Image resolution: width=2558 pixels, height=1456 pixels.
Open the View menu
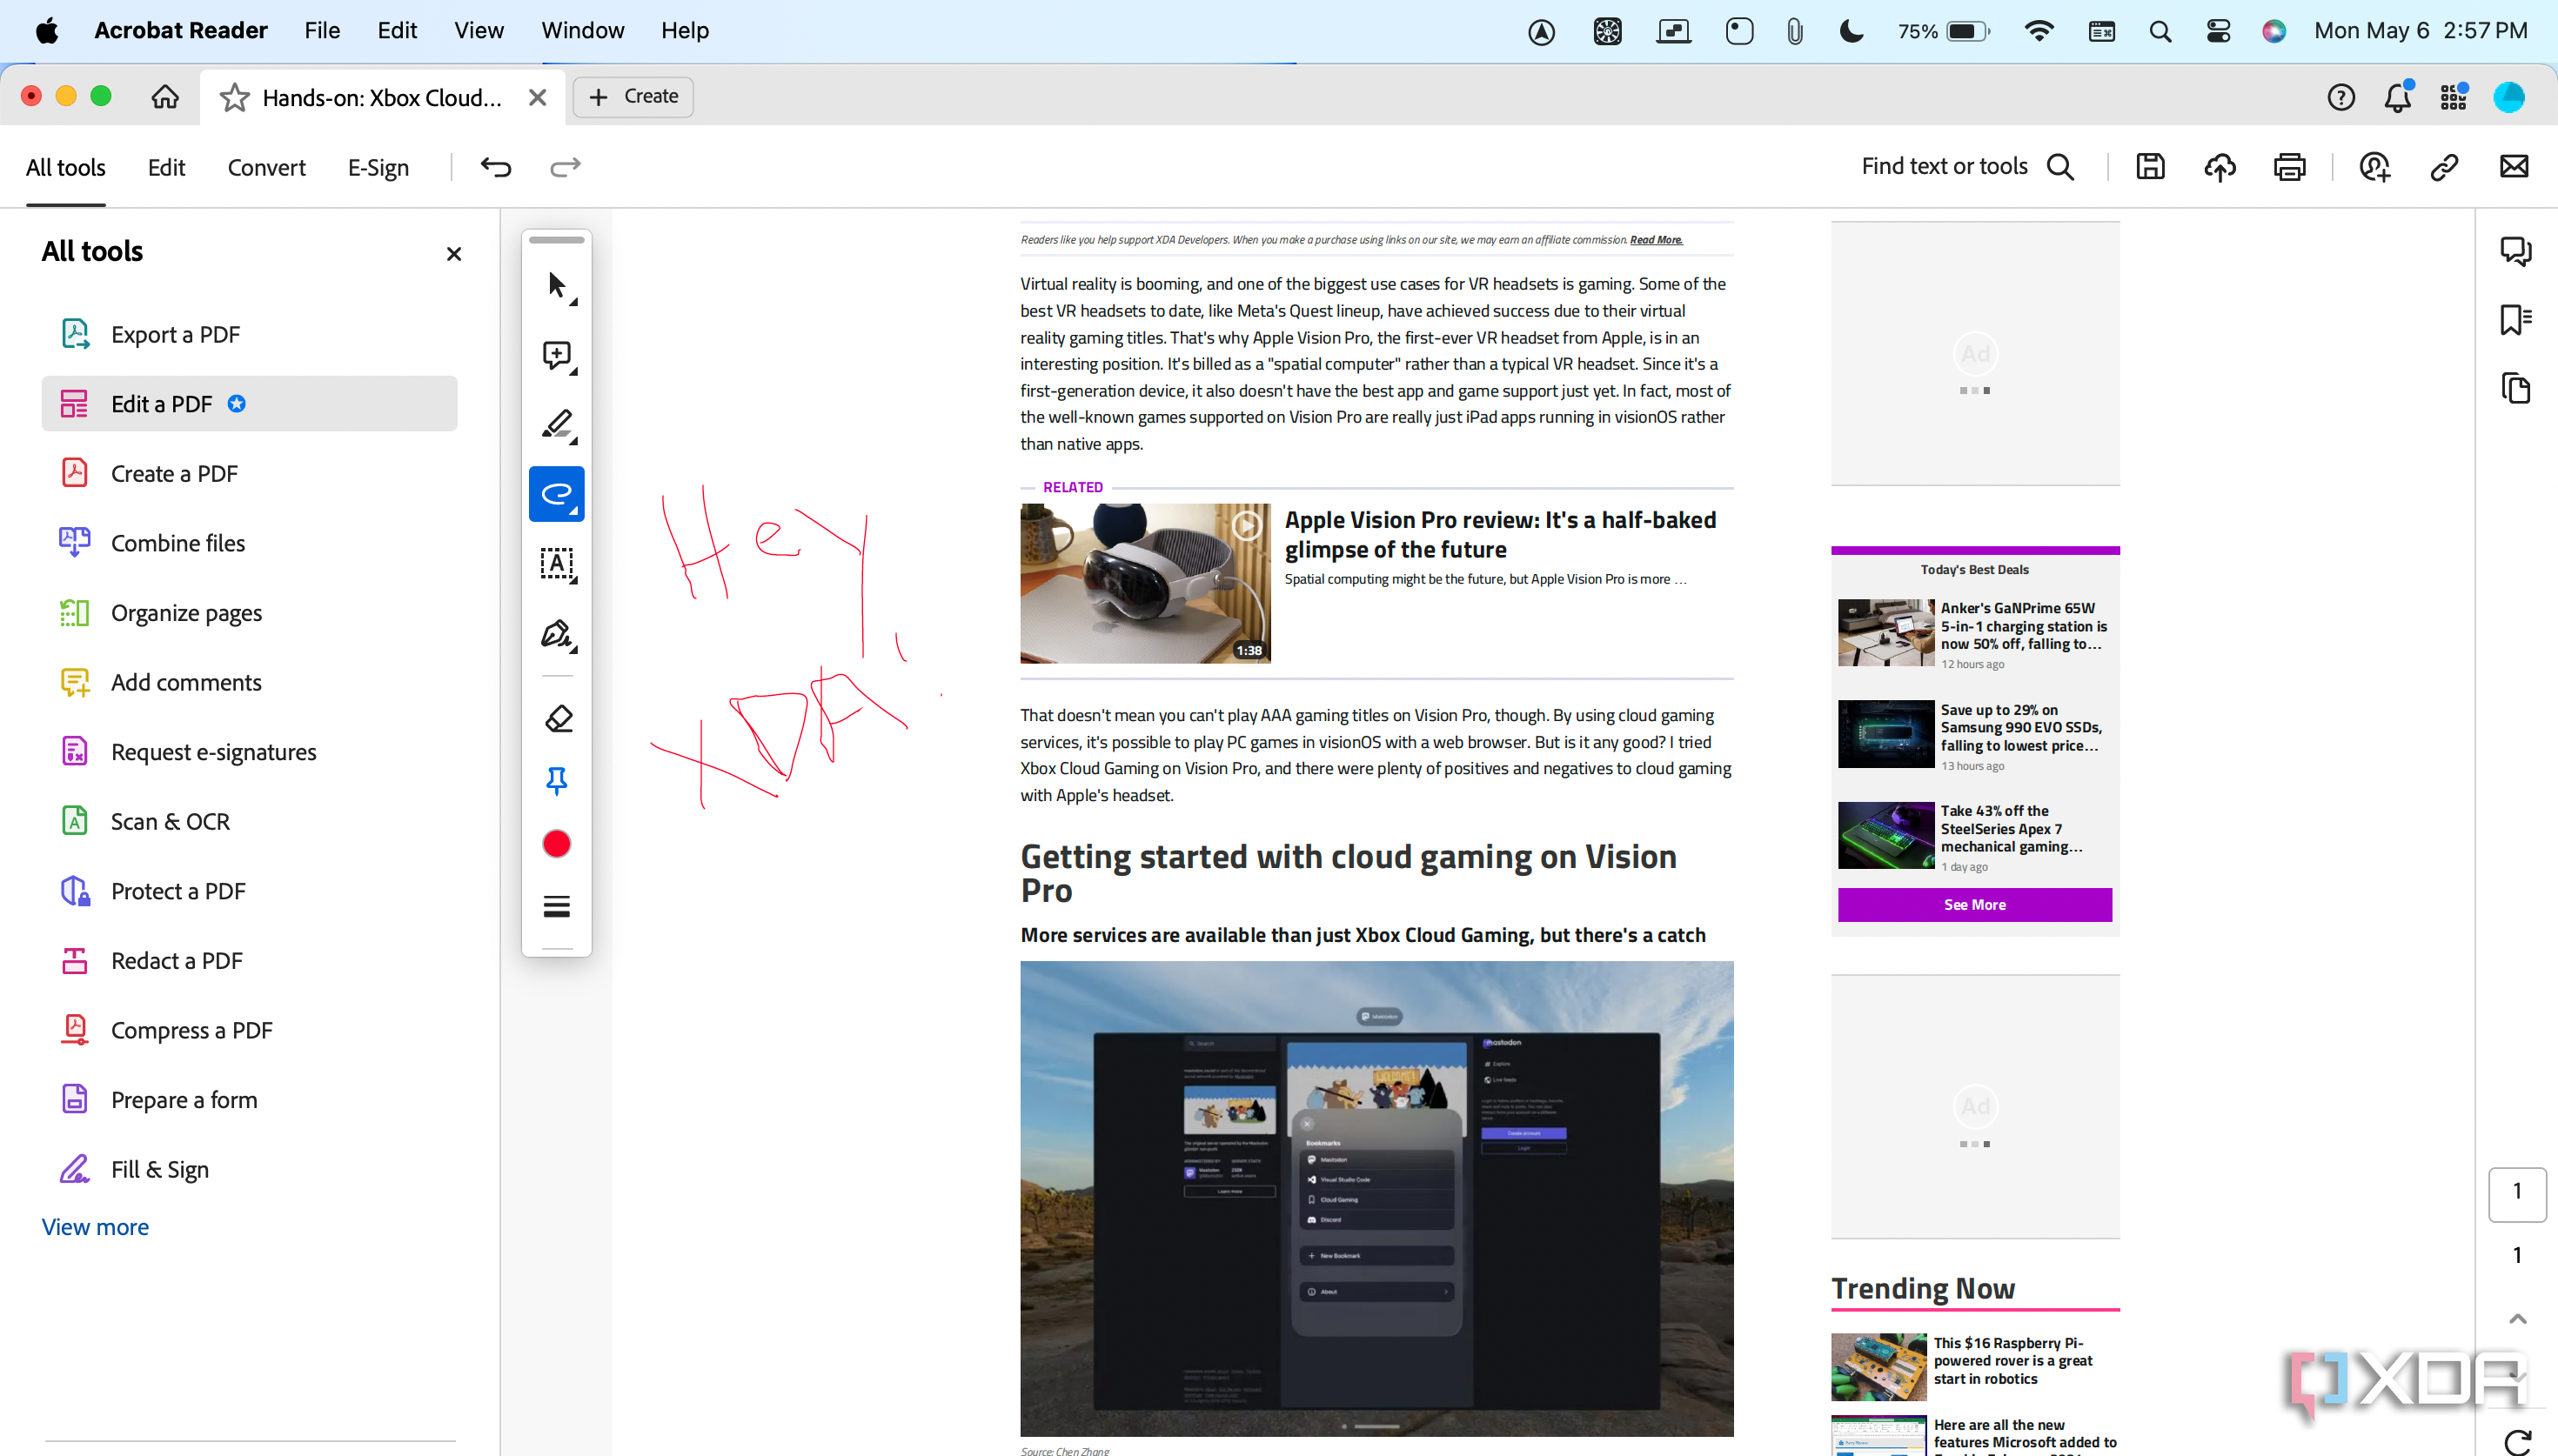click(479, 30)
